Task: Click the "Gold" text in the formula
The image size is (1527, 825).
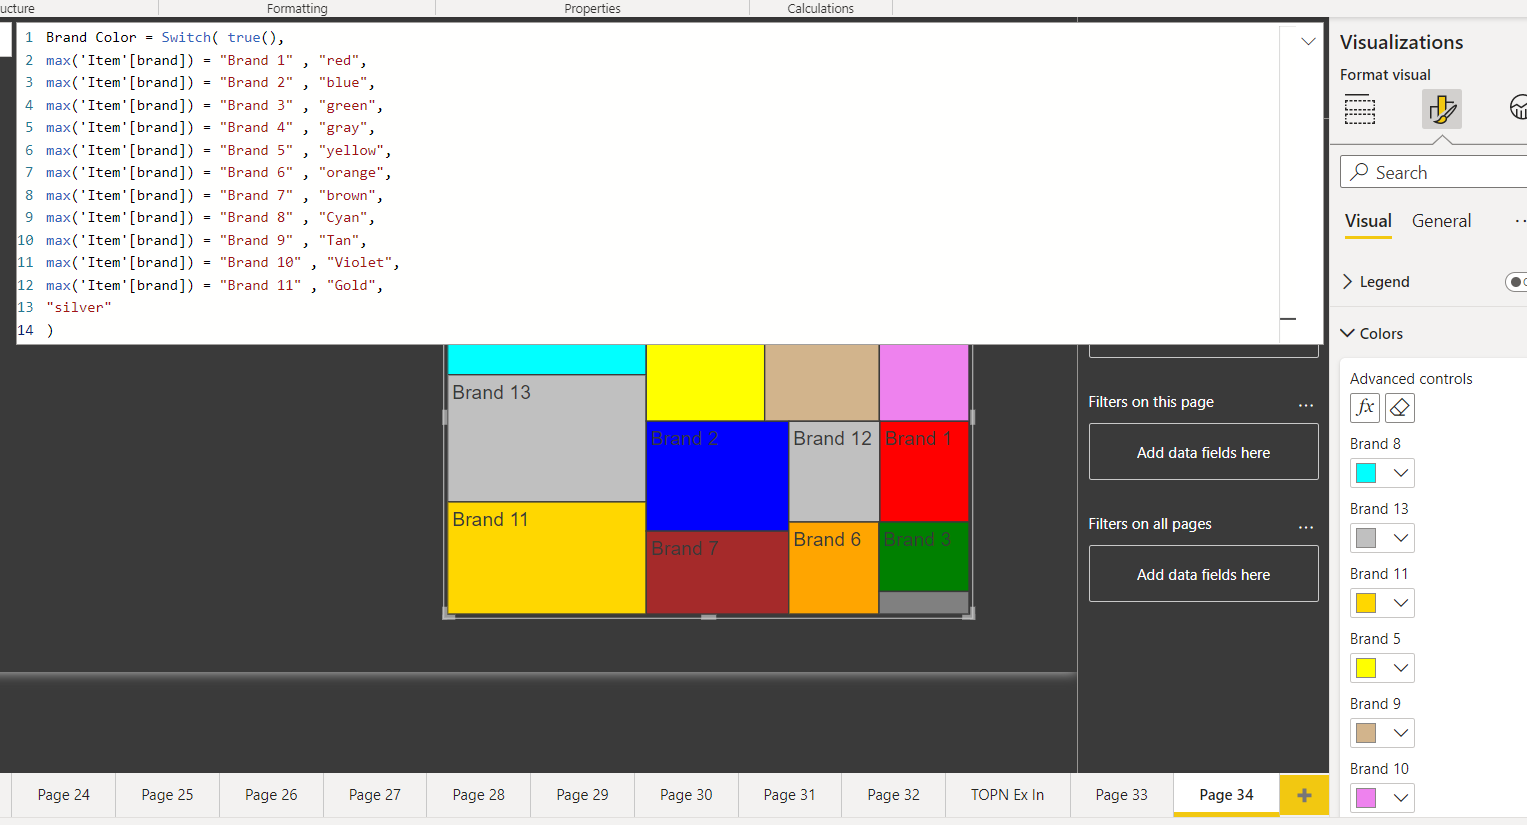Action: tap(351, 286)
